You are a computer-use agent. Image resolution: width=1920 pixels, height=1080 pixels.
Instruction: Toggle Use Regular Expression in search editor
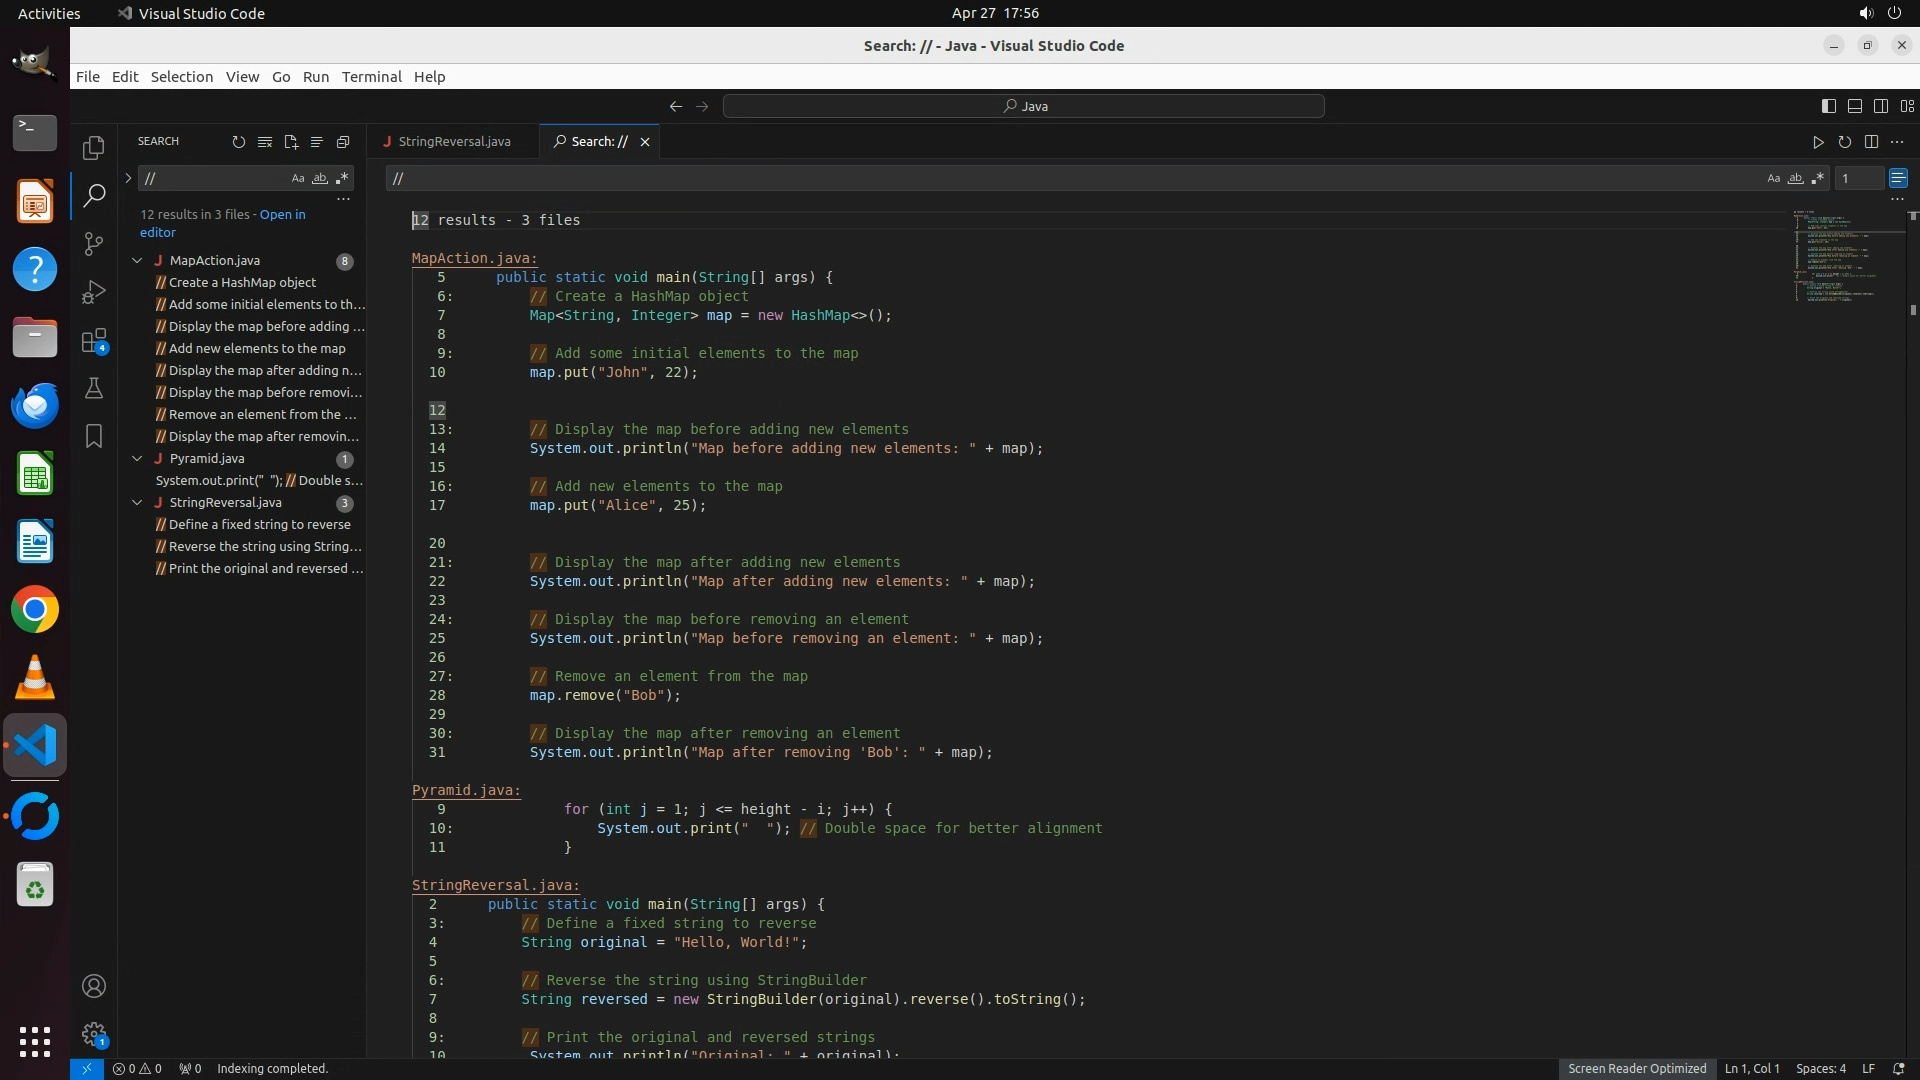click(x=1818, y=178)
